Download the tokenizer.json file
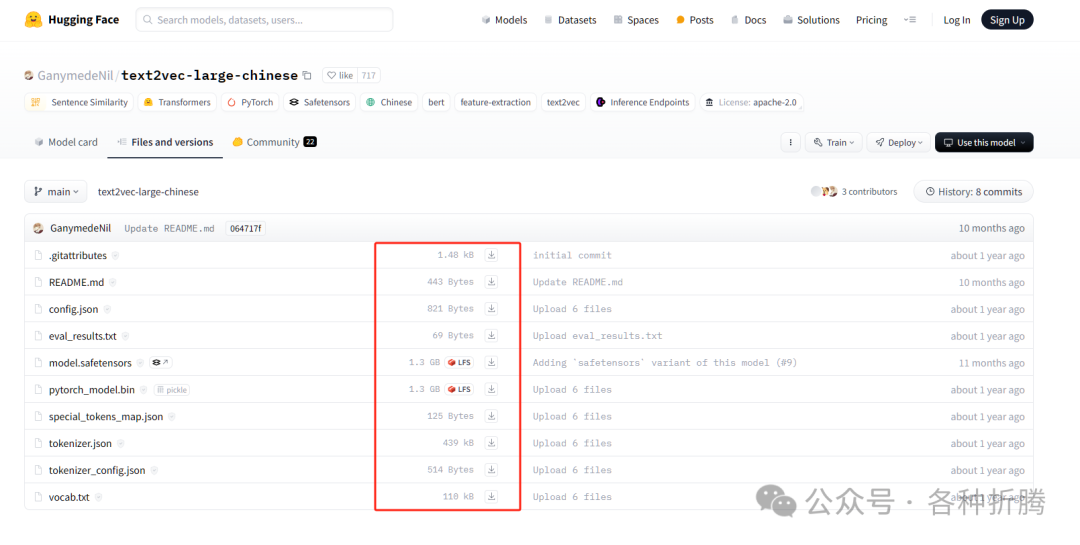1080x545 pixels. tap(491, 443)
